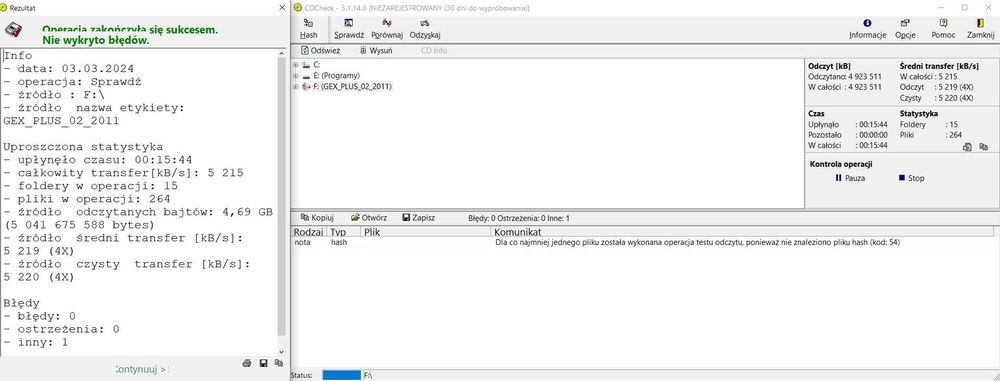Viewport: 1000px width, 381px height.
Task: Click the statistics export icon below Pliki
Action: [967, 147]
